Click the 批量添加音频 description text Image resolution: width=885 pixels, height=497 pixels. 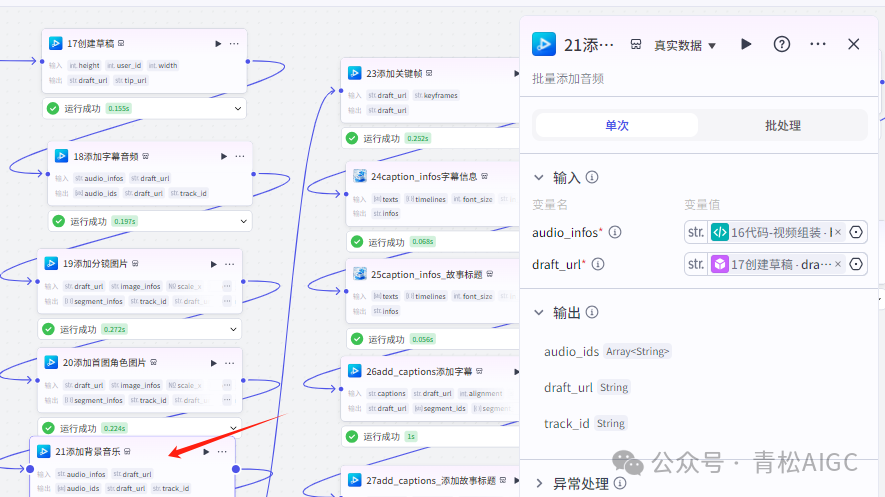568,78
